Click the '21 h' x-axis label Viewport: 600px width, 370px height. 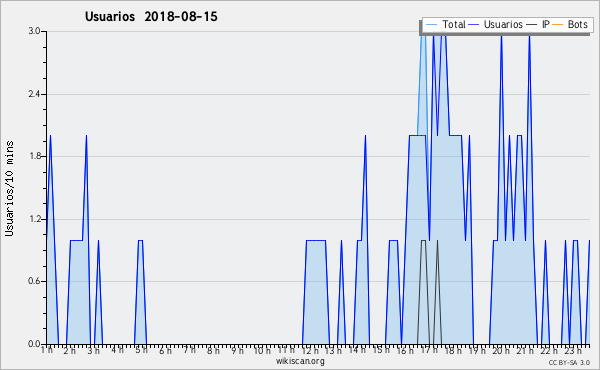tap(525, 350)
